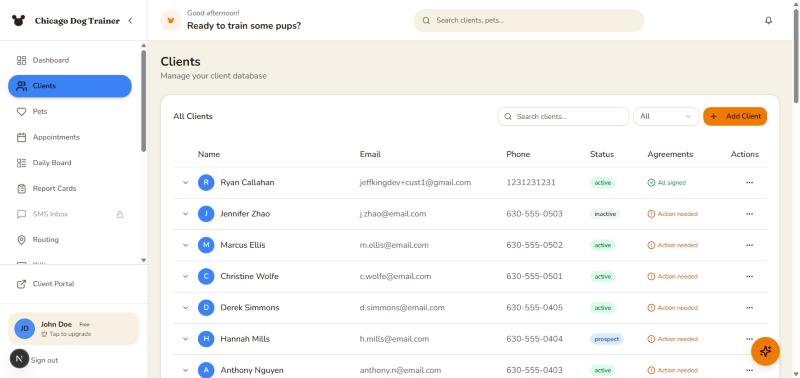Click the Anthony Nguyen name

pyautogui.click(x=252, y=370)
